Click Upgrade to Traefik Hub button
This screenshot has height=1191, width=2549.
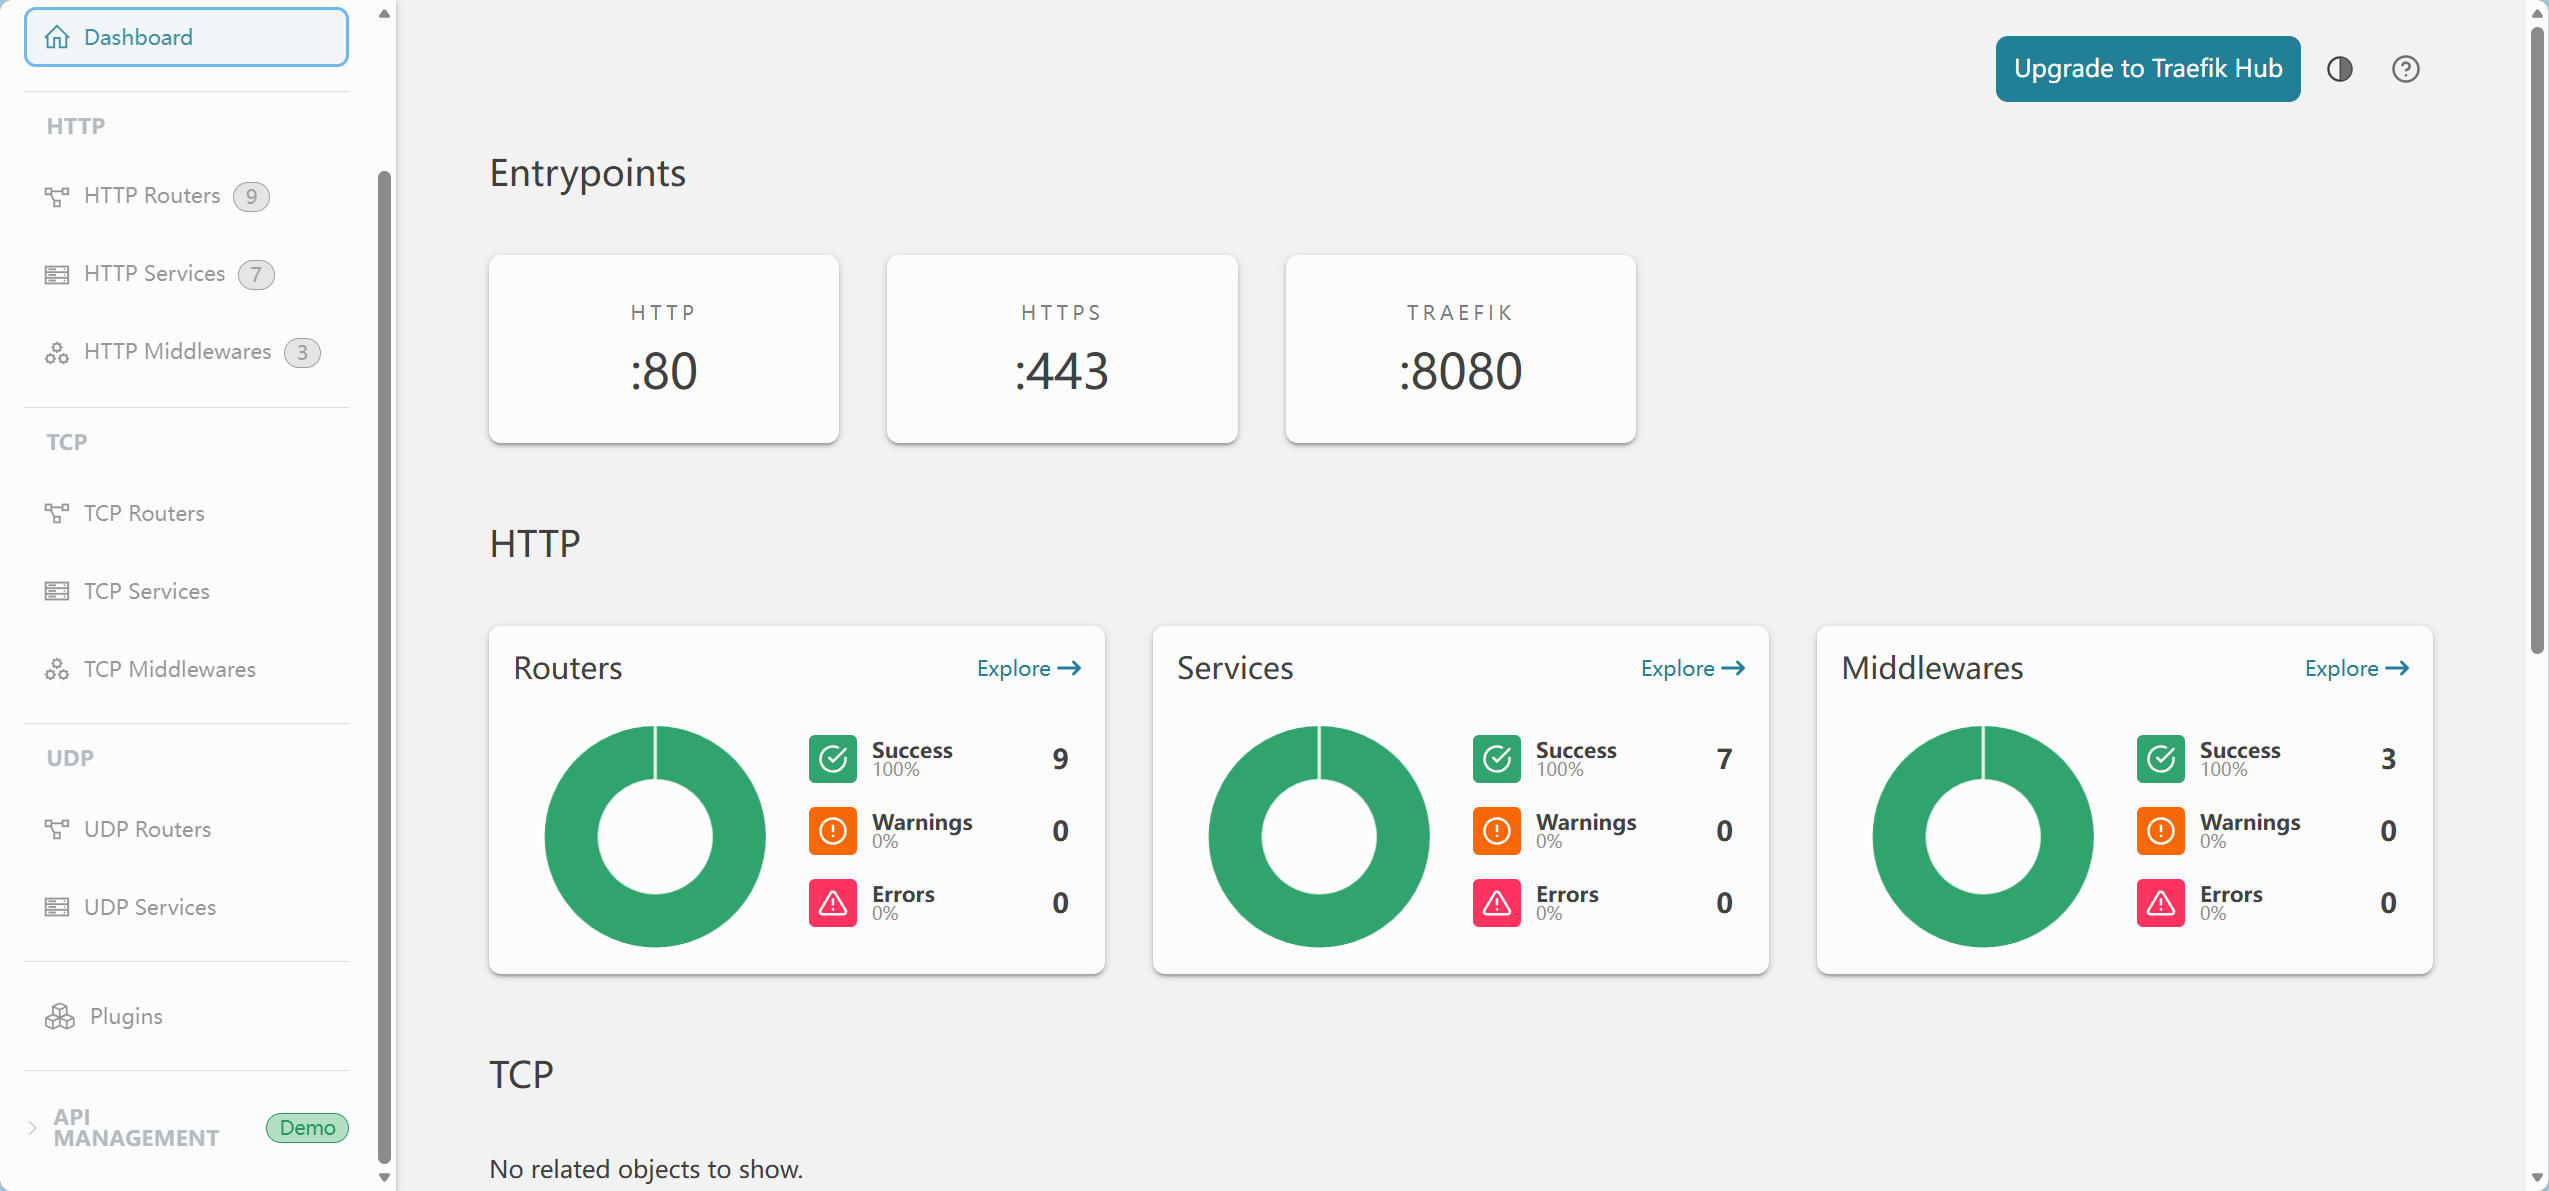2147,69
